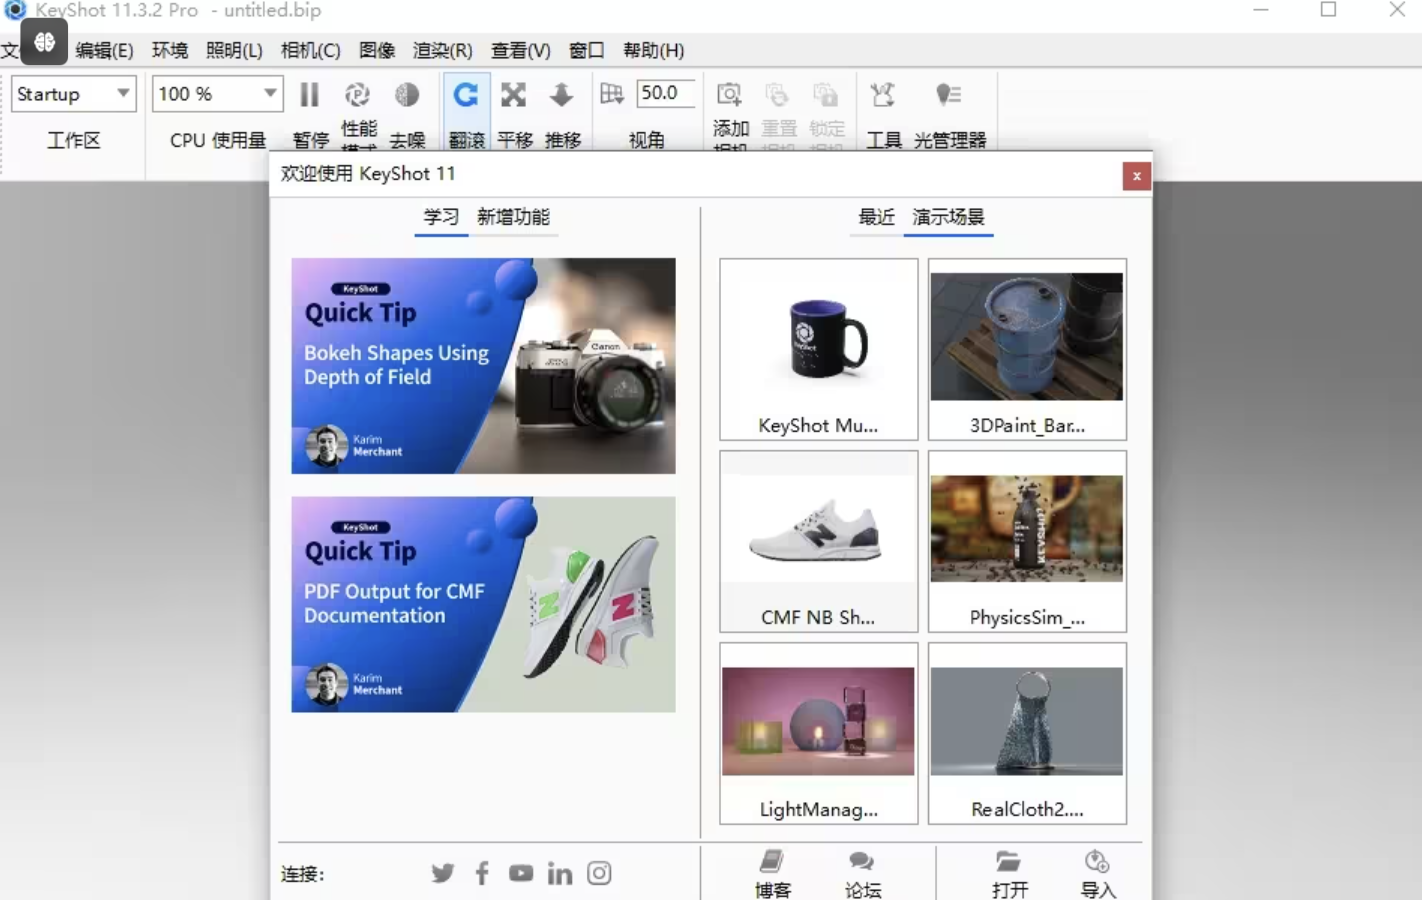Toggle Performance Mode icon
The width and height of the screenshot is (1422, 900).
pos(358,95)
